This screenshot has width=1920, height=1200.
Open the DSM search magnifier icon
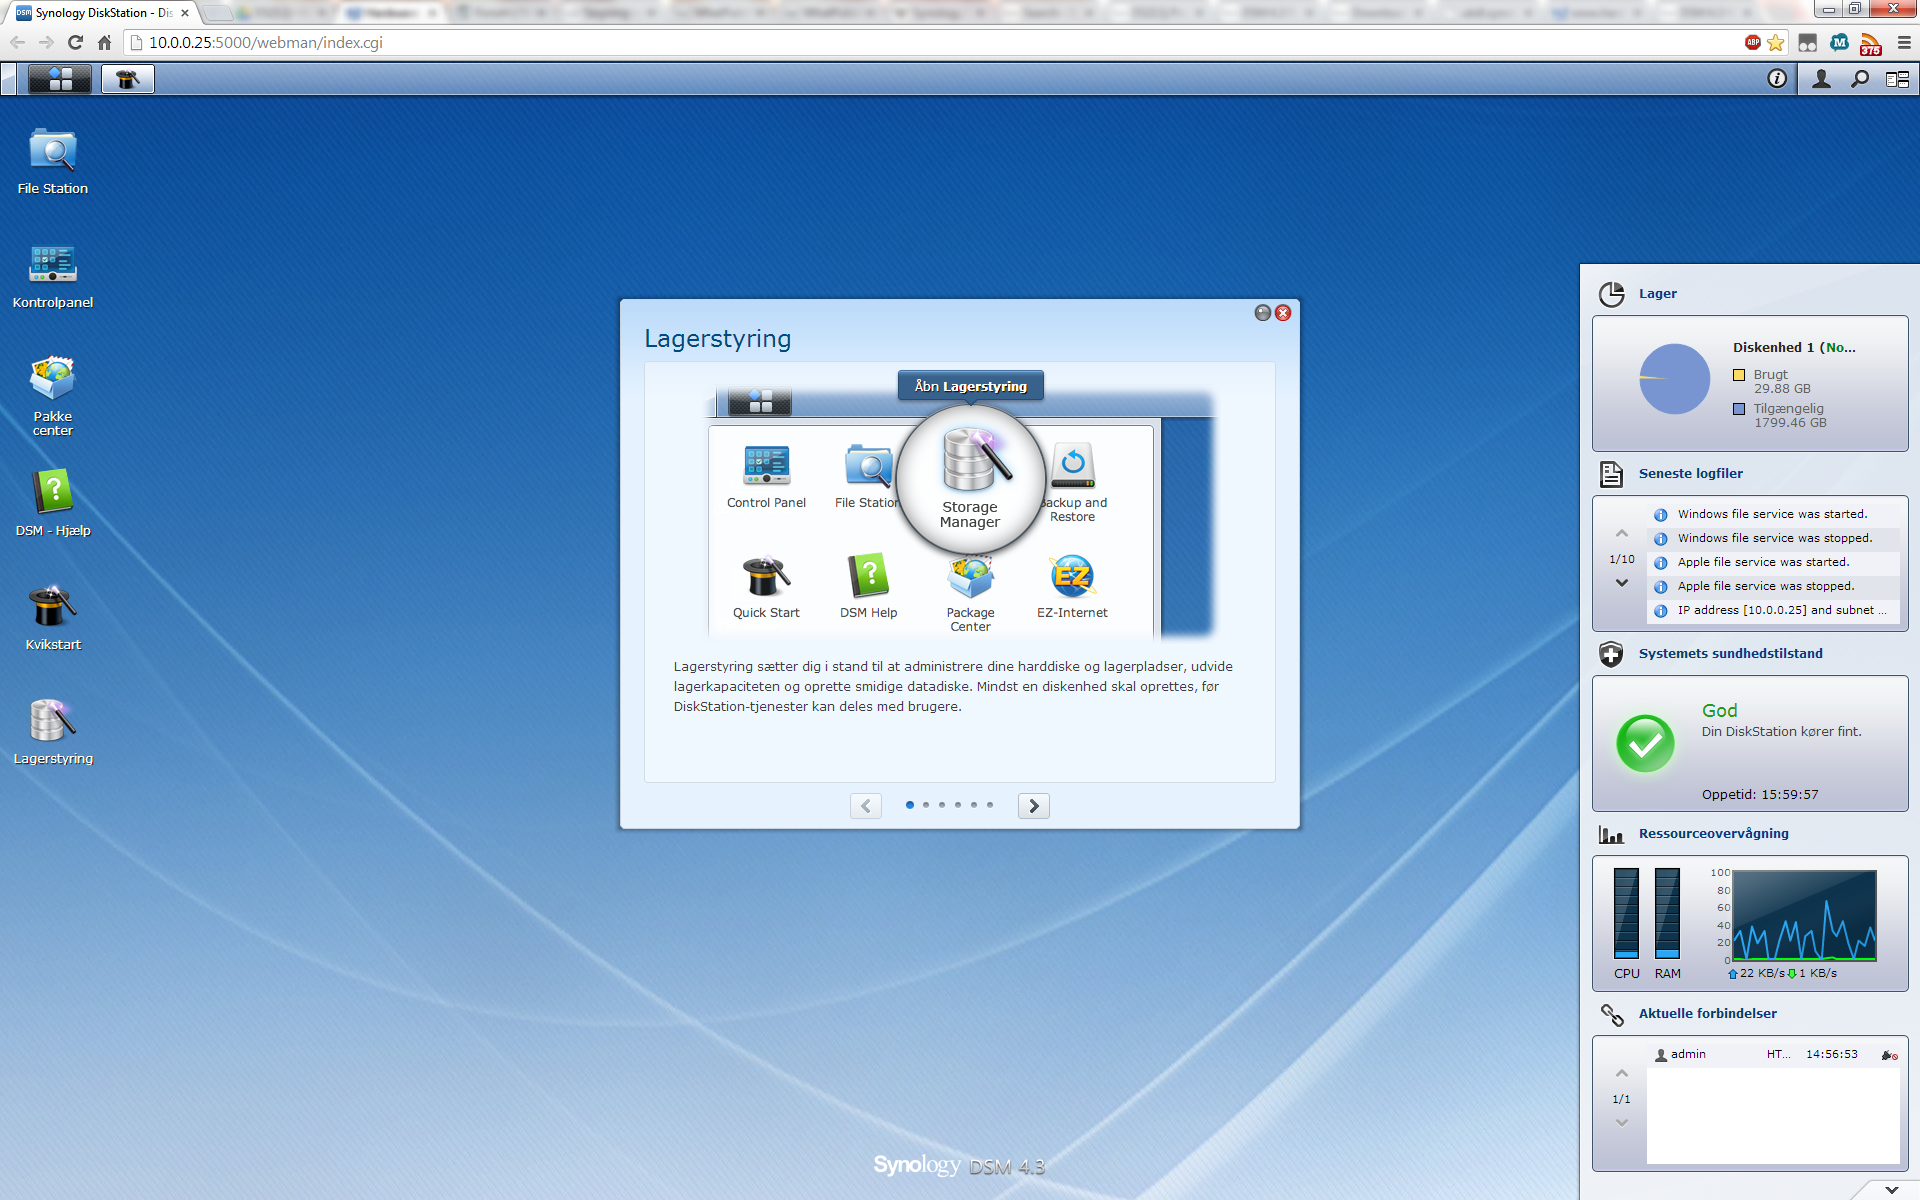pyautogui.click(x=1860, y=79)
